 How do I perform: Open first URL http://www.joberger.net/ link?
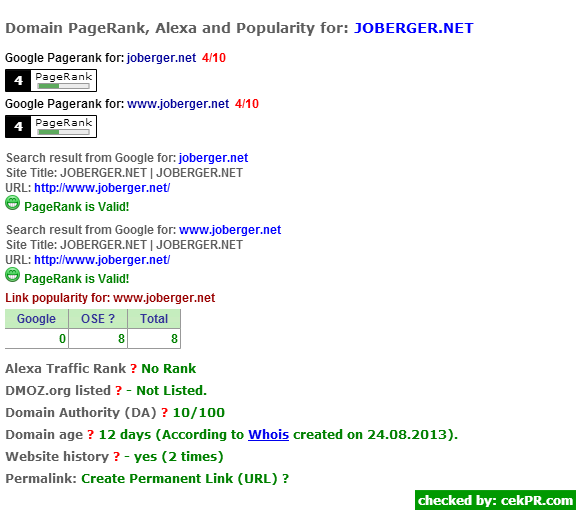coord(102,188)
